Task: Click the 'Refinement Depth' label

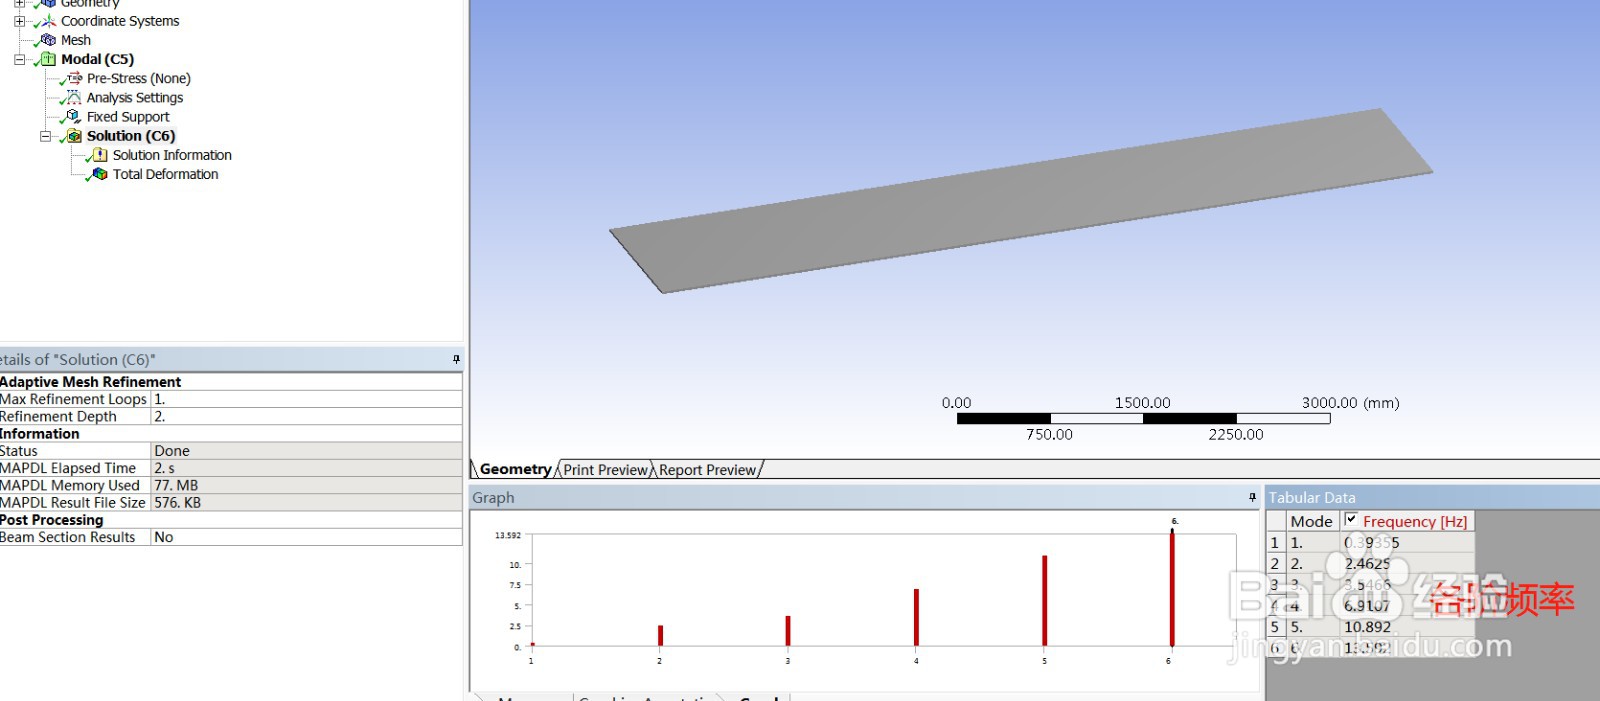Action: click(x=58, y=416)
